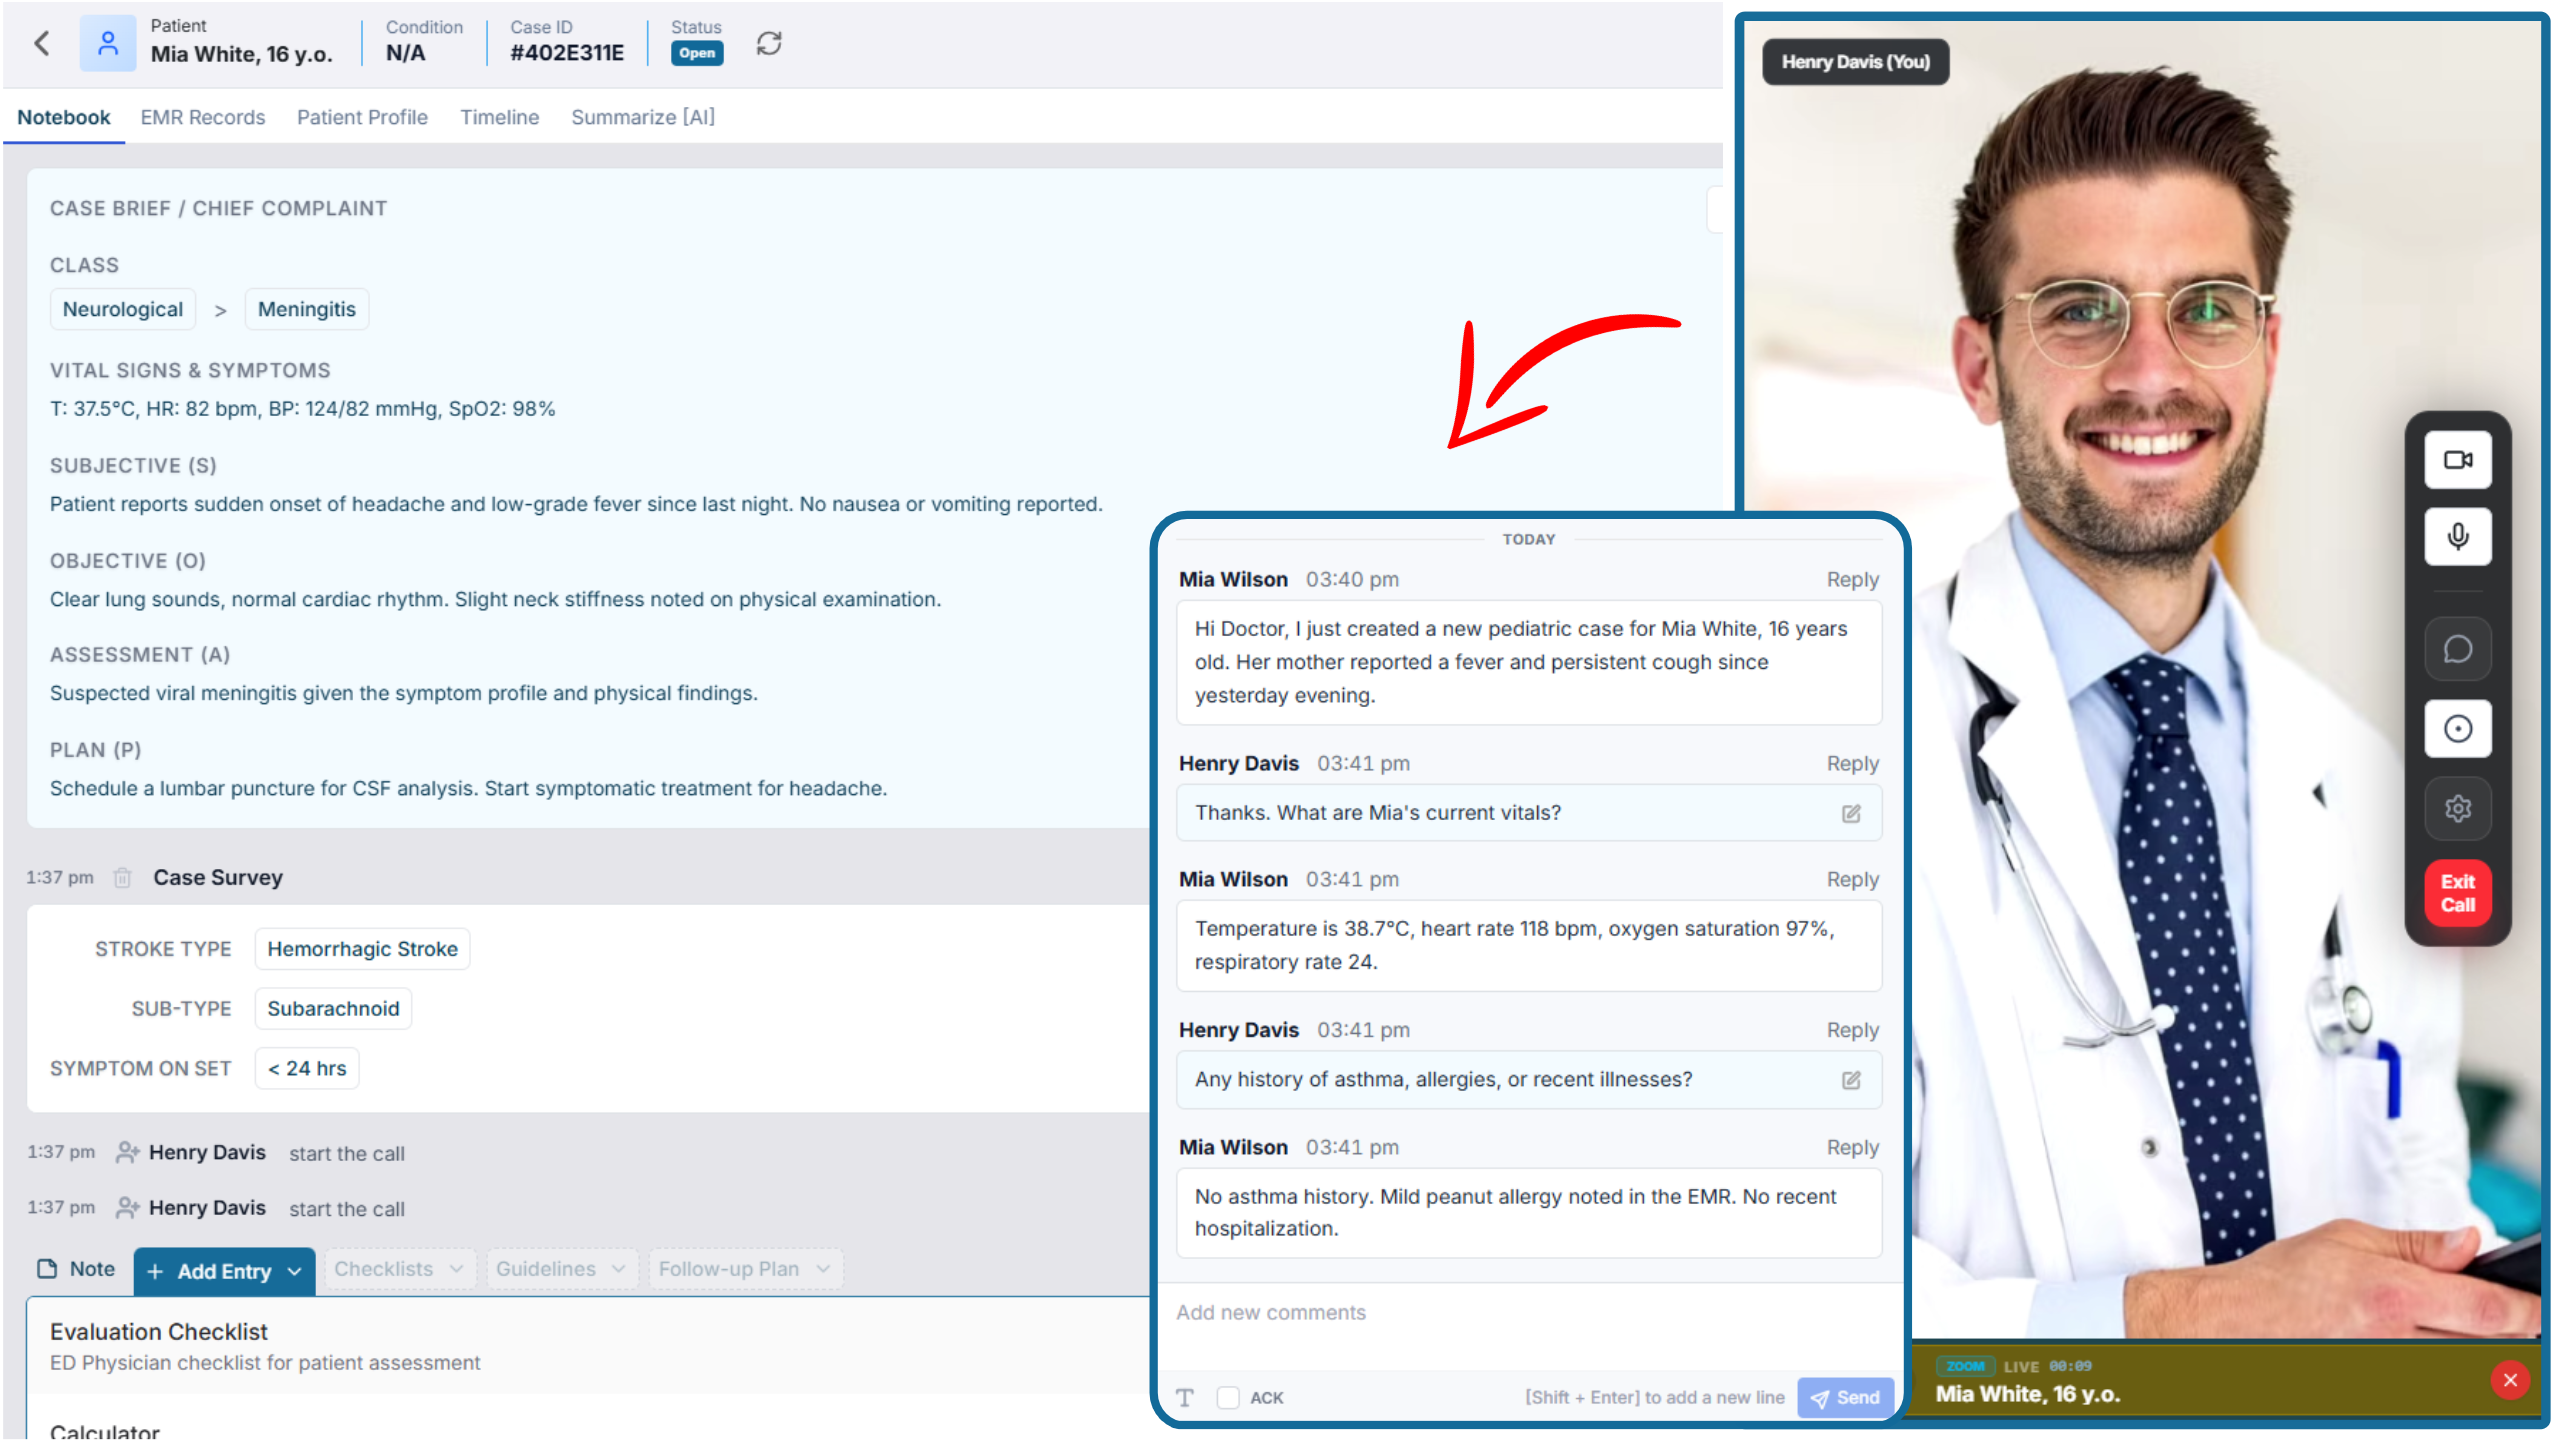Screen dimensions: 2560x1440
Task: Close the live call banner with red X
Action: click(2509, 1380)
